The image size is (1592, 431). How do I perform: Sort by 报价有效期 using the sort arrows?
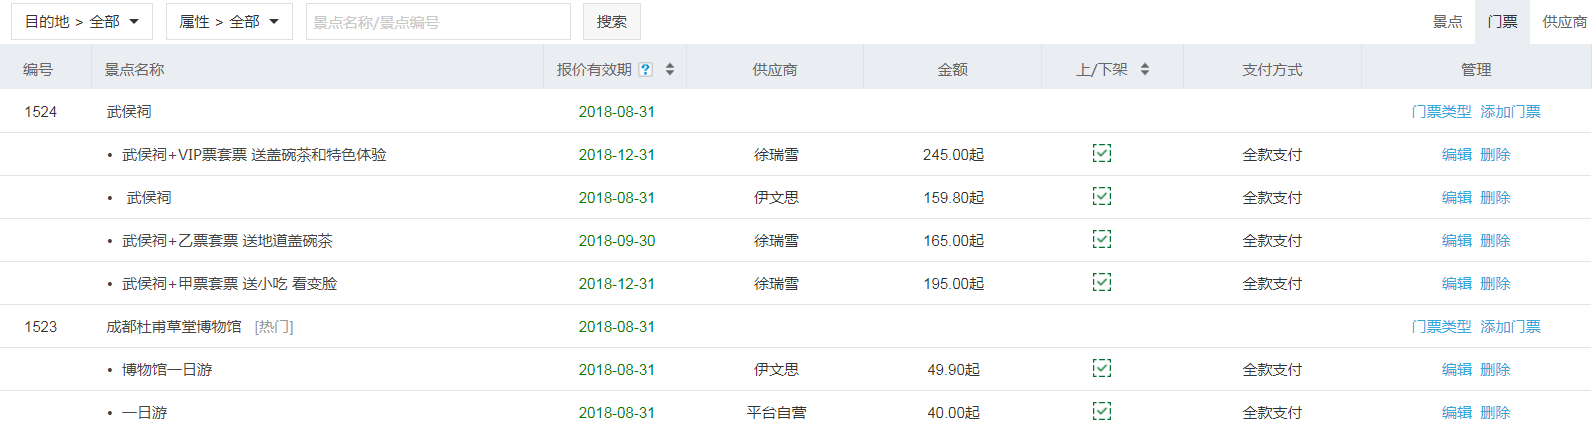670,69
